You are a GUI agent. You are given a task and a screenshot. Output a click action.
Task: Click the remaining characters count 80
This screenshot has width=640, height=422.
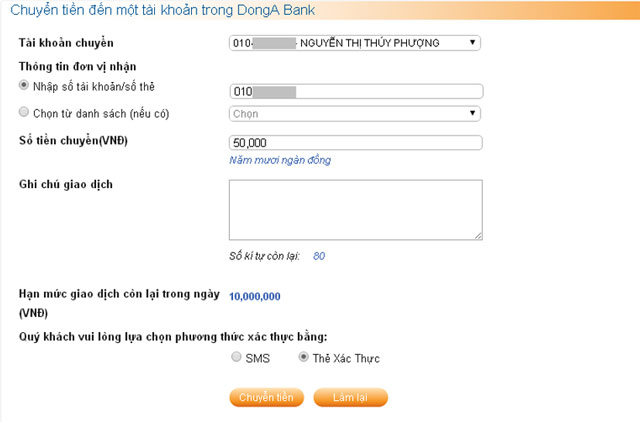[319, 256]
